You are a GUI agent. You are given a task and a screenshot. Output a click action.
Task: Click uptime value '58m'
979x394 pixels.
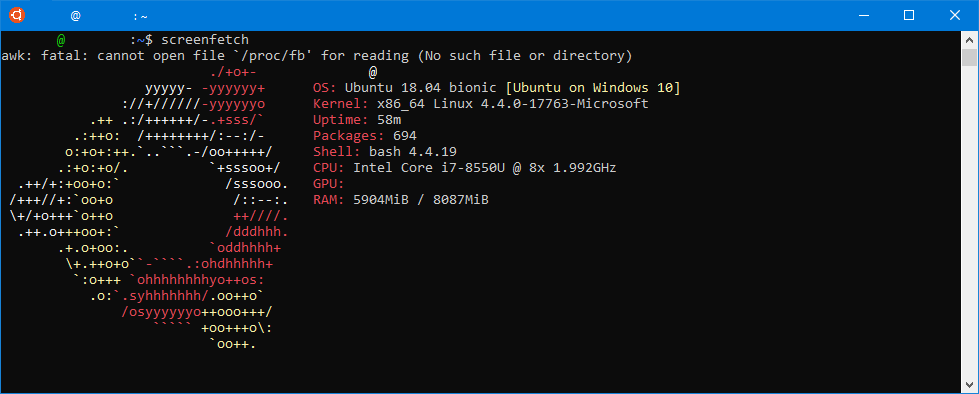click(390, 120)
